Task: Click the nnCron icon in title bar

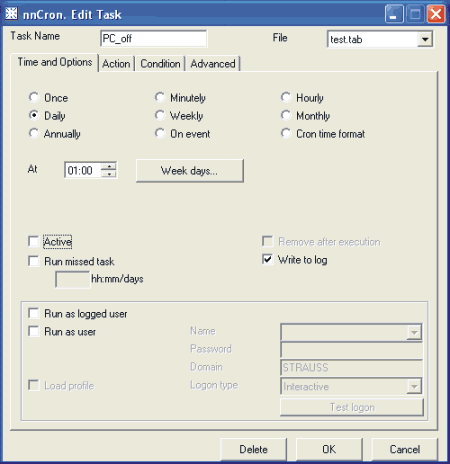Action: coord(11,14)
